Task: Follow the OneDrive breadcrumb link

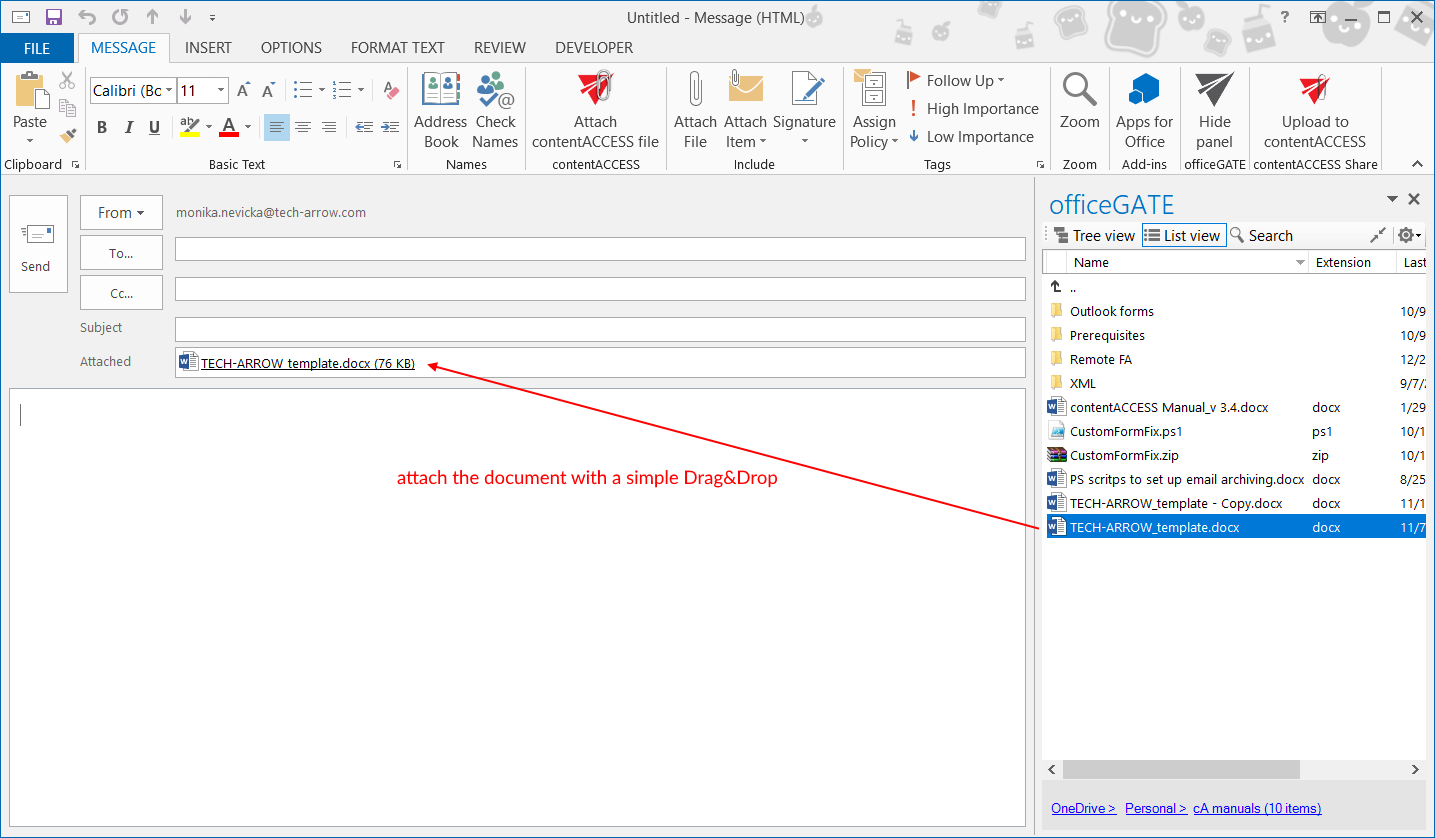Action: [x=1083, y=808]
